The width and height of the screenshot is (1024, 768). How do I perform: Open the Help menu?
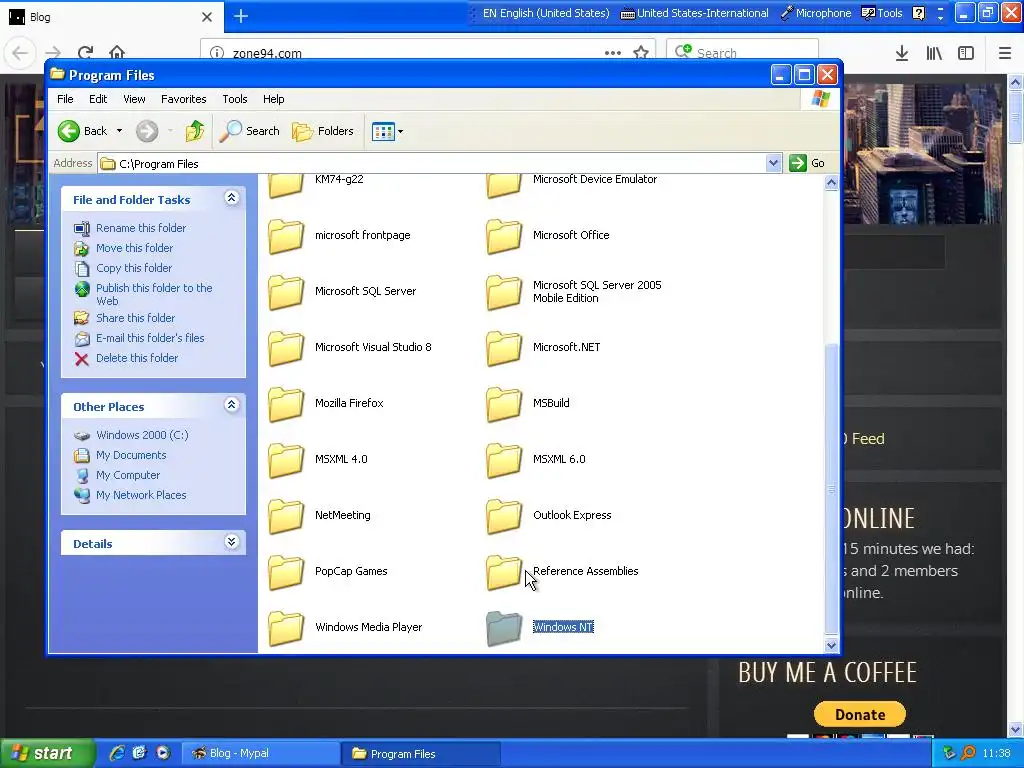pyautogui.click(x=273, y=99)
